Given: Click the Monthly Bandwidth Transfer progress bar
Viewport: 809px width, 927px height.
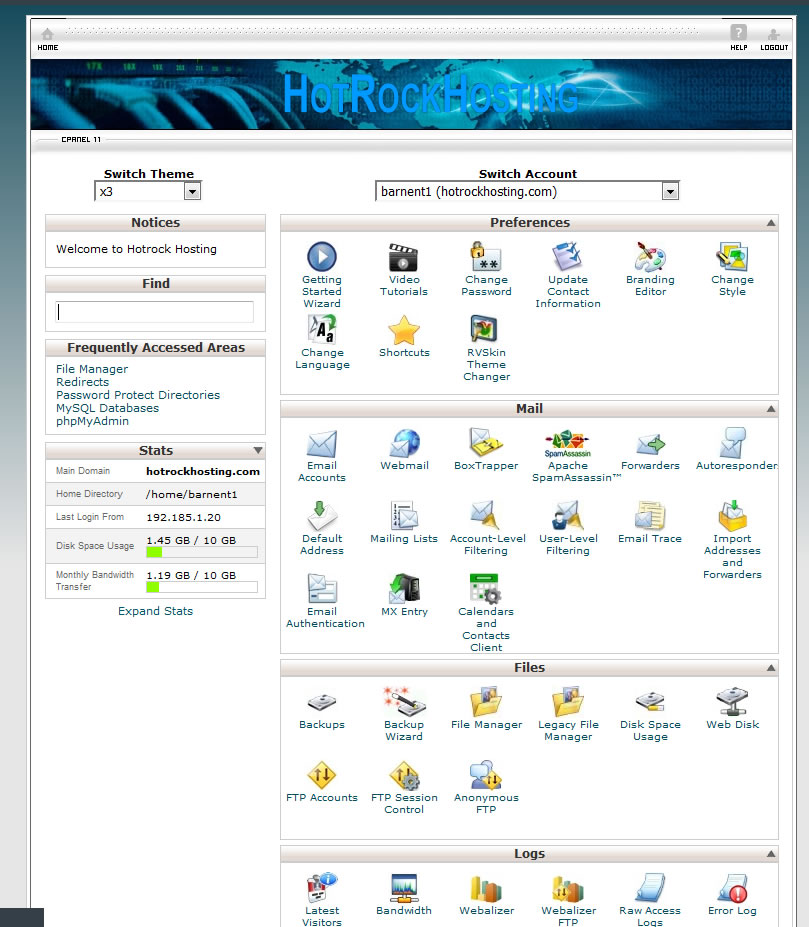Looking at the screenshot, I should click(202, 587).
